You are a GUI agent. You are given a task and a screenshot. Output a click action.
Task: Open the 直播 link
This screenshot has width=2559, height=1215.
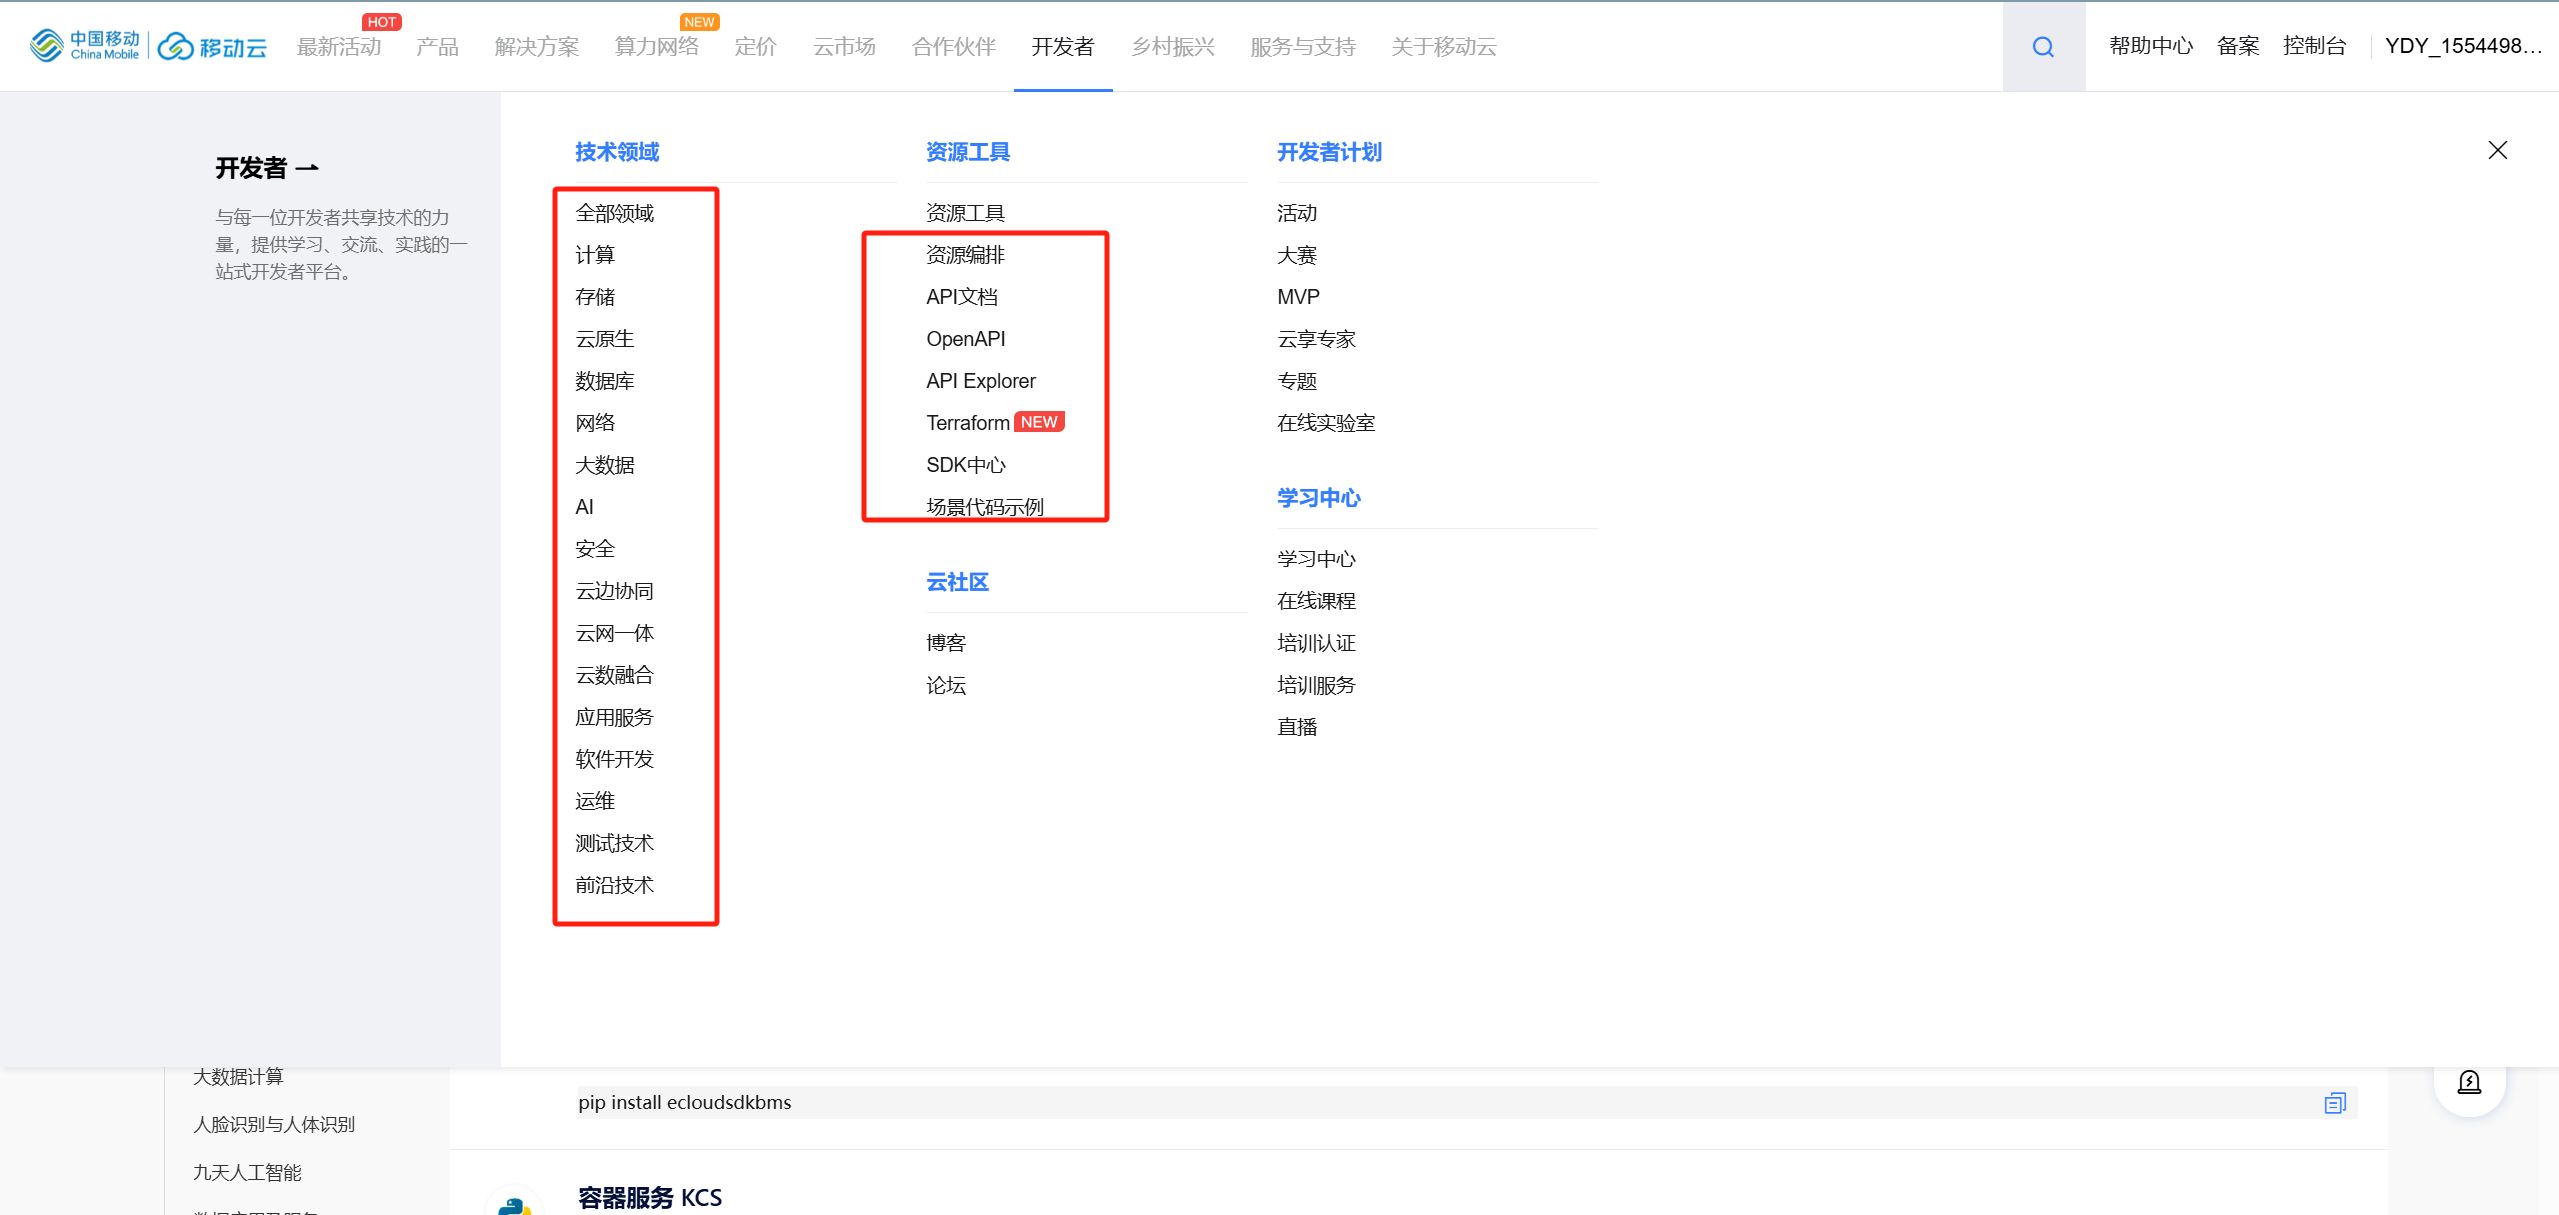[1297, 727]
